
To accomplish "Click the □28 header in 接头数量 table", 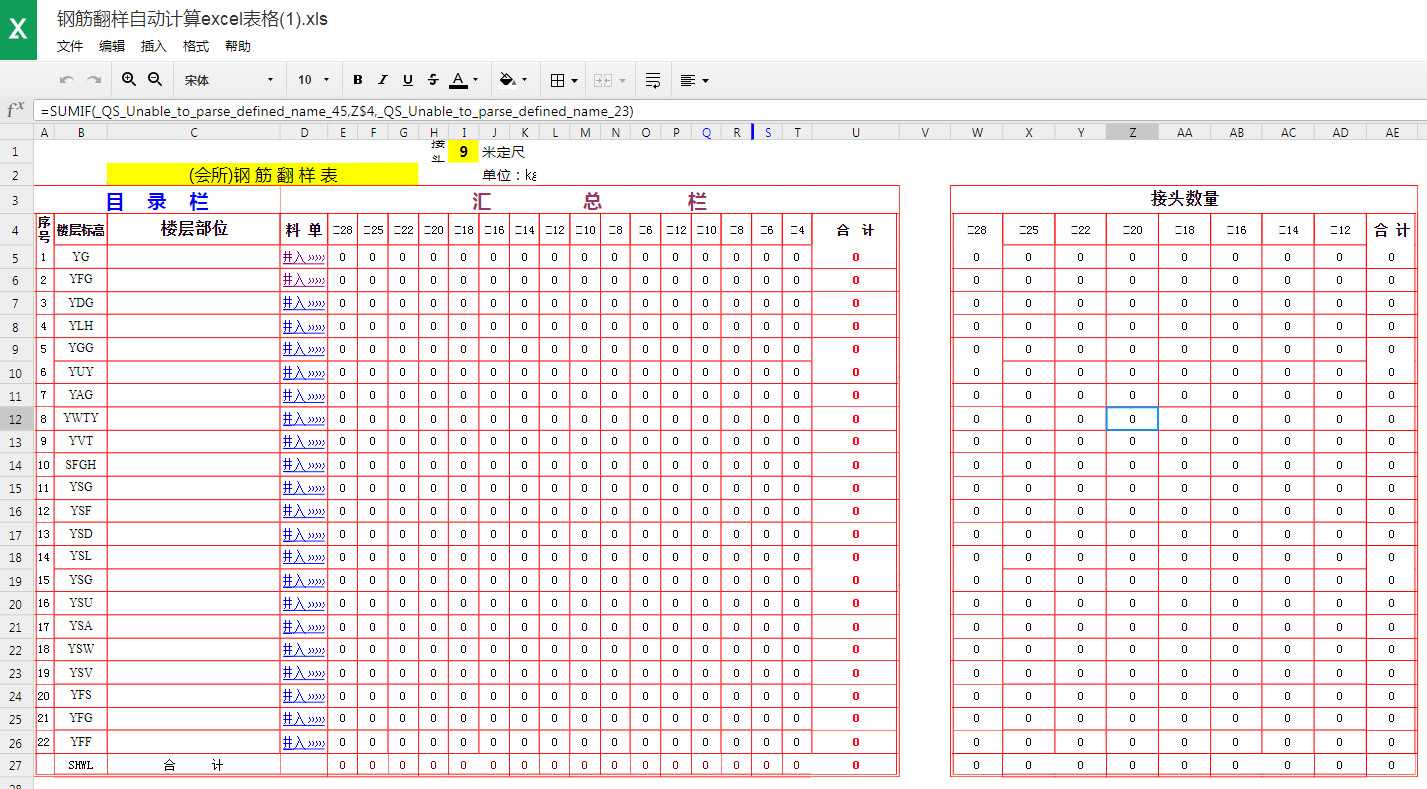I will (x=977, y=230).
